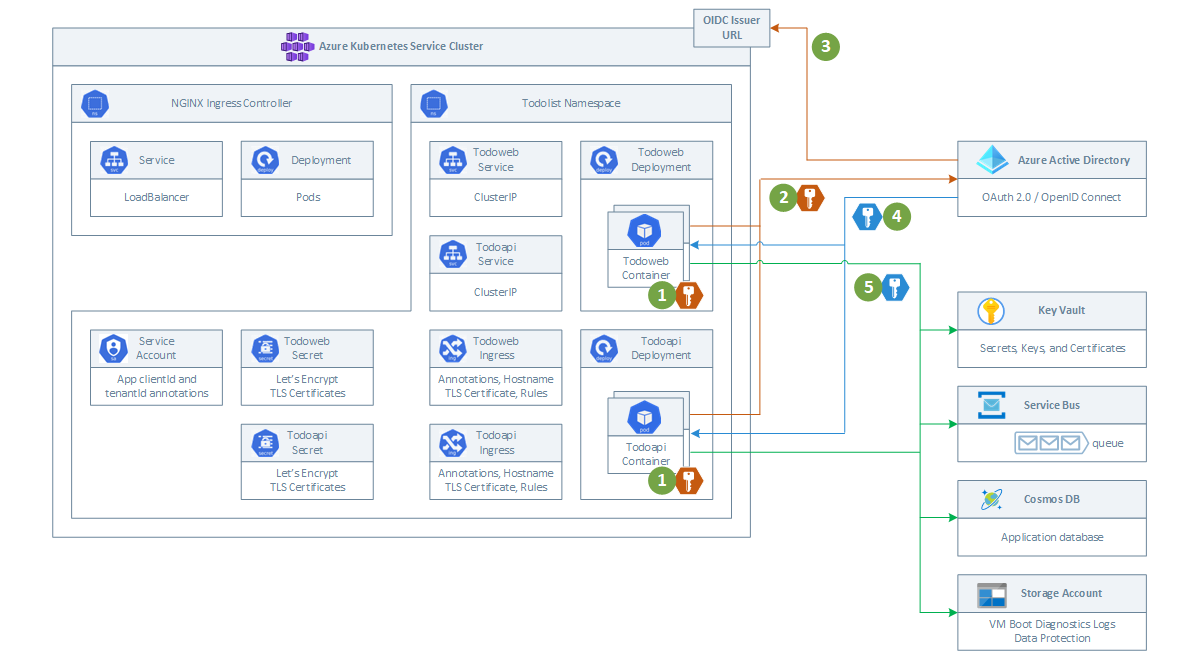Click the OIDC Issuer URL box
Image resolution: width=1200 pixels, height=660 pixels.
click(733, 27)
